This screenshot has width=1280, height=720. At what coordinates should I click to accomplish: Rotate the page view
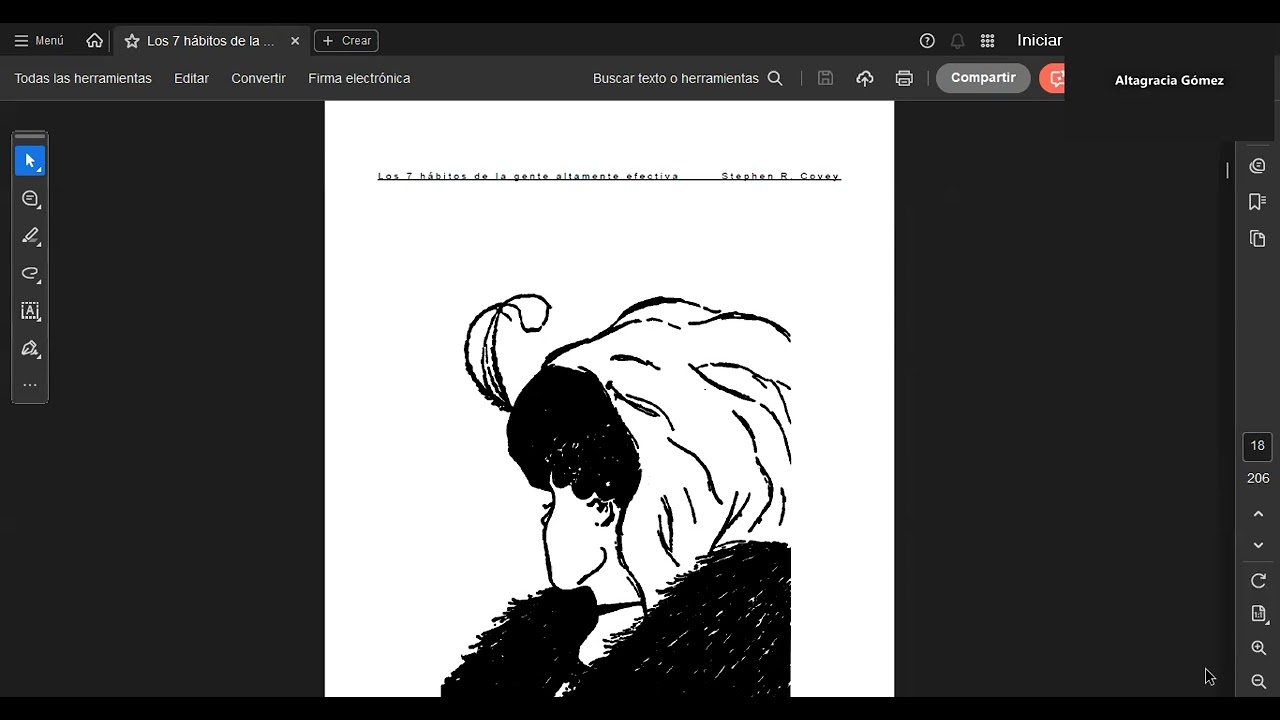[1258, 581]
